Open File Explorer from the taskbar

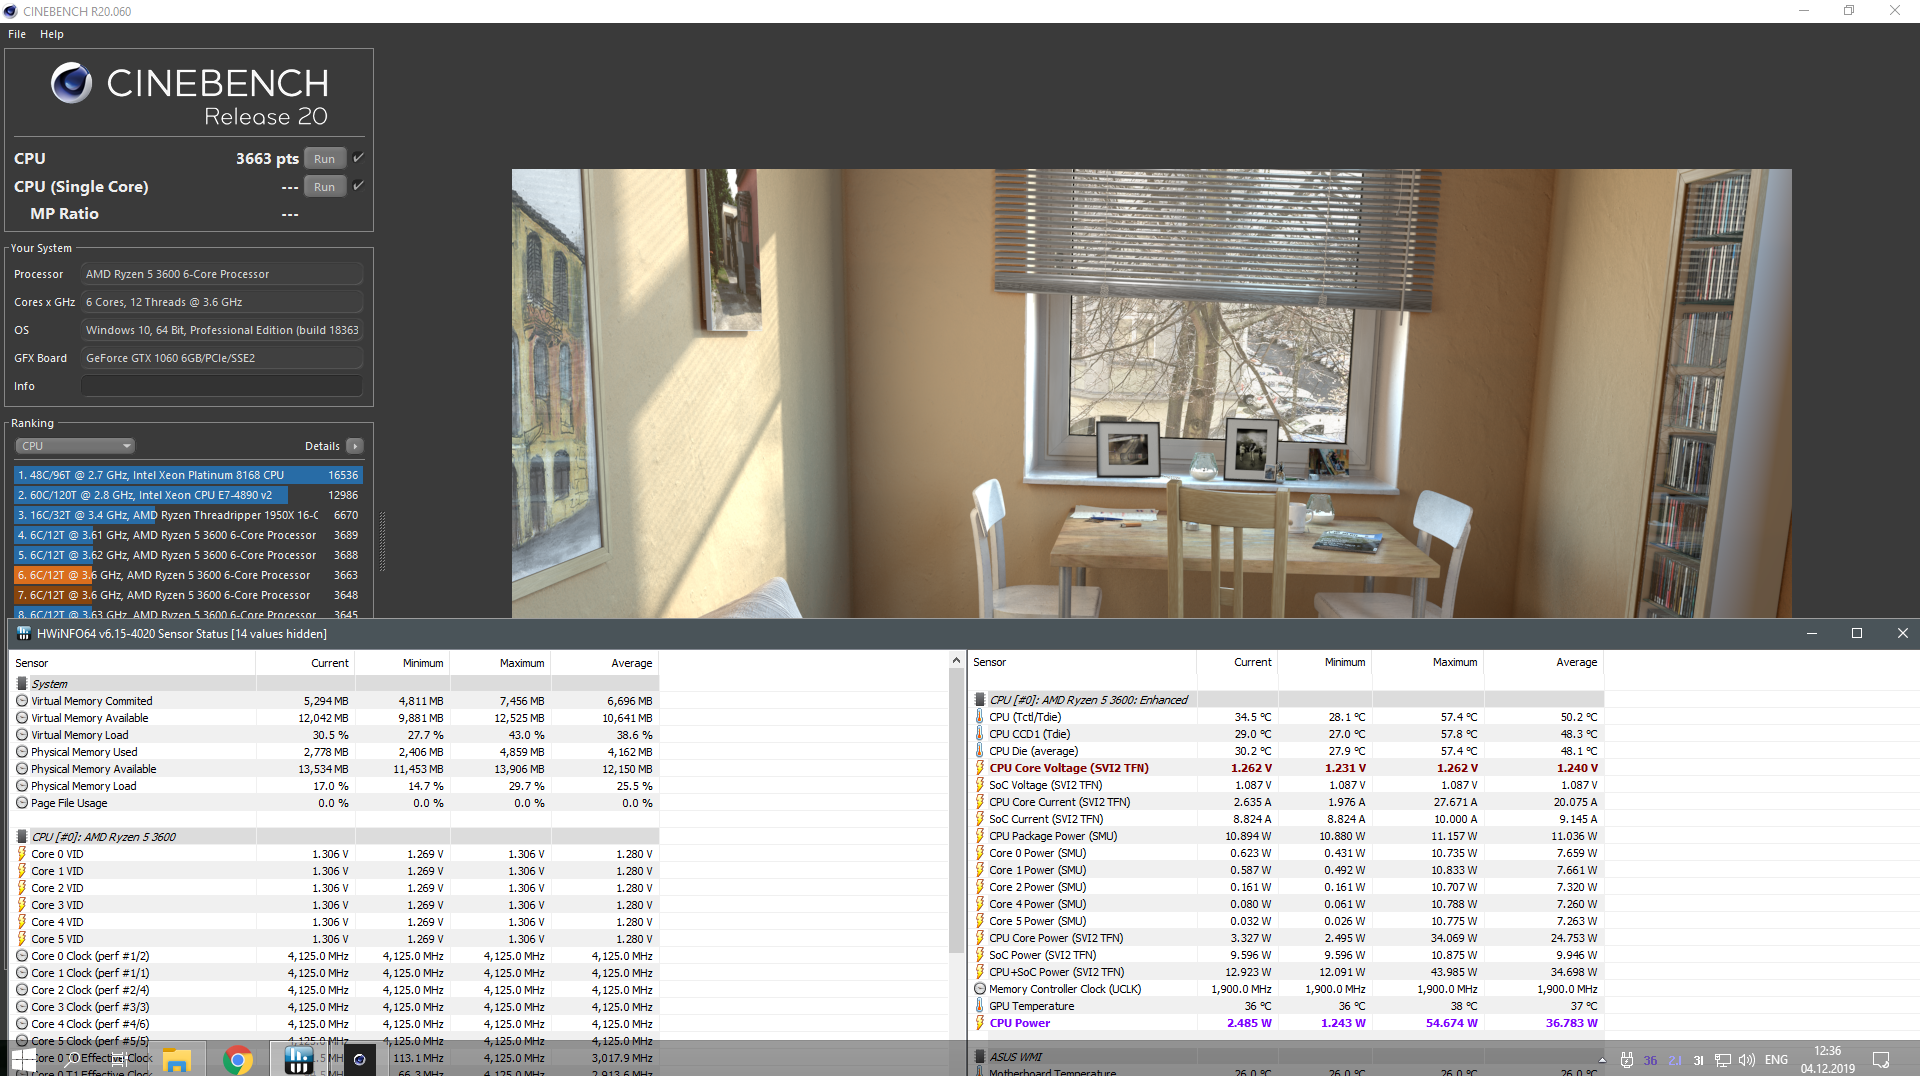pos(177,1059)
